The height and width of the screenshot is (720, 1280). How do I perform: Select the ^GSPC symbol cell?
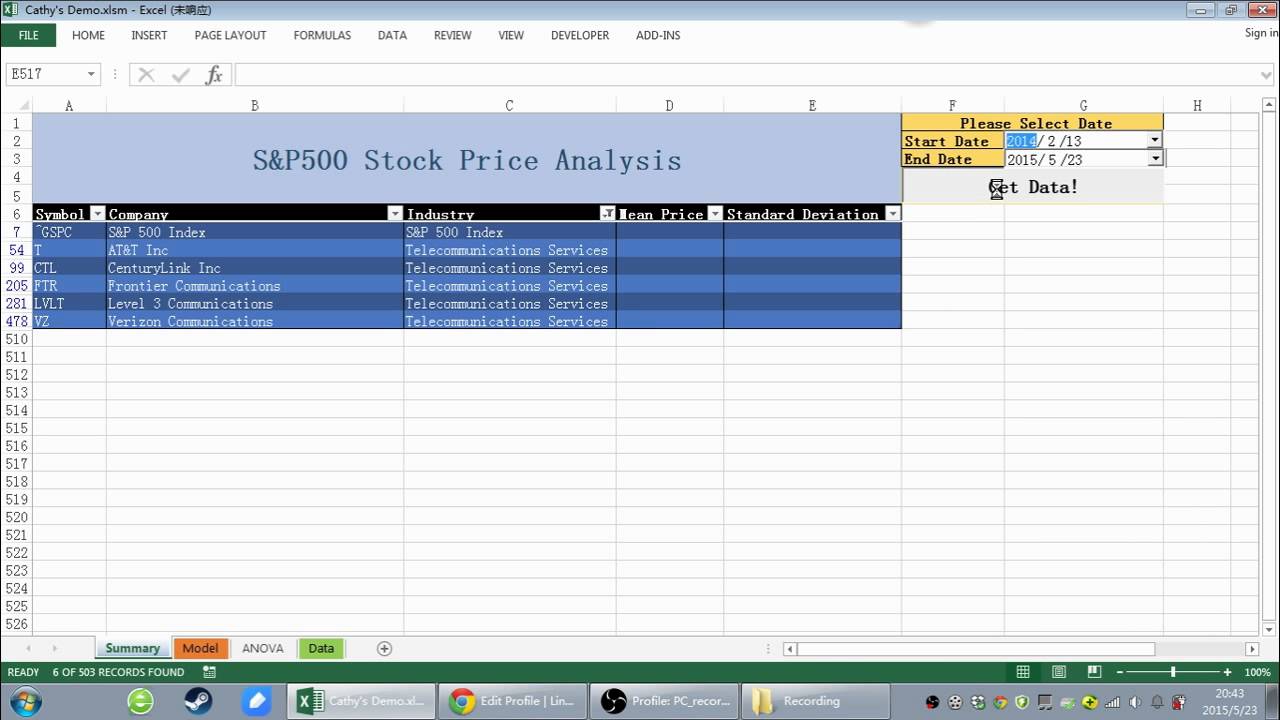pyautogui.click(x=69, y=232)
